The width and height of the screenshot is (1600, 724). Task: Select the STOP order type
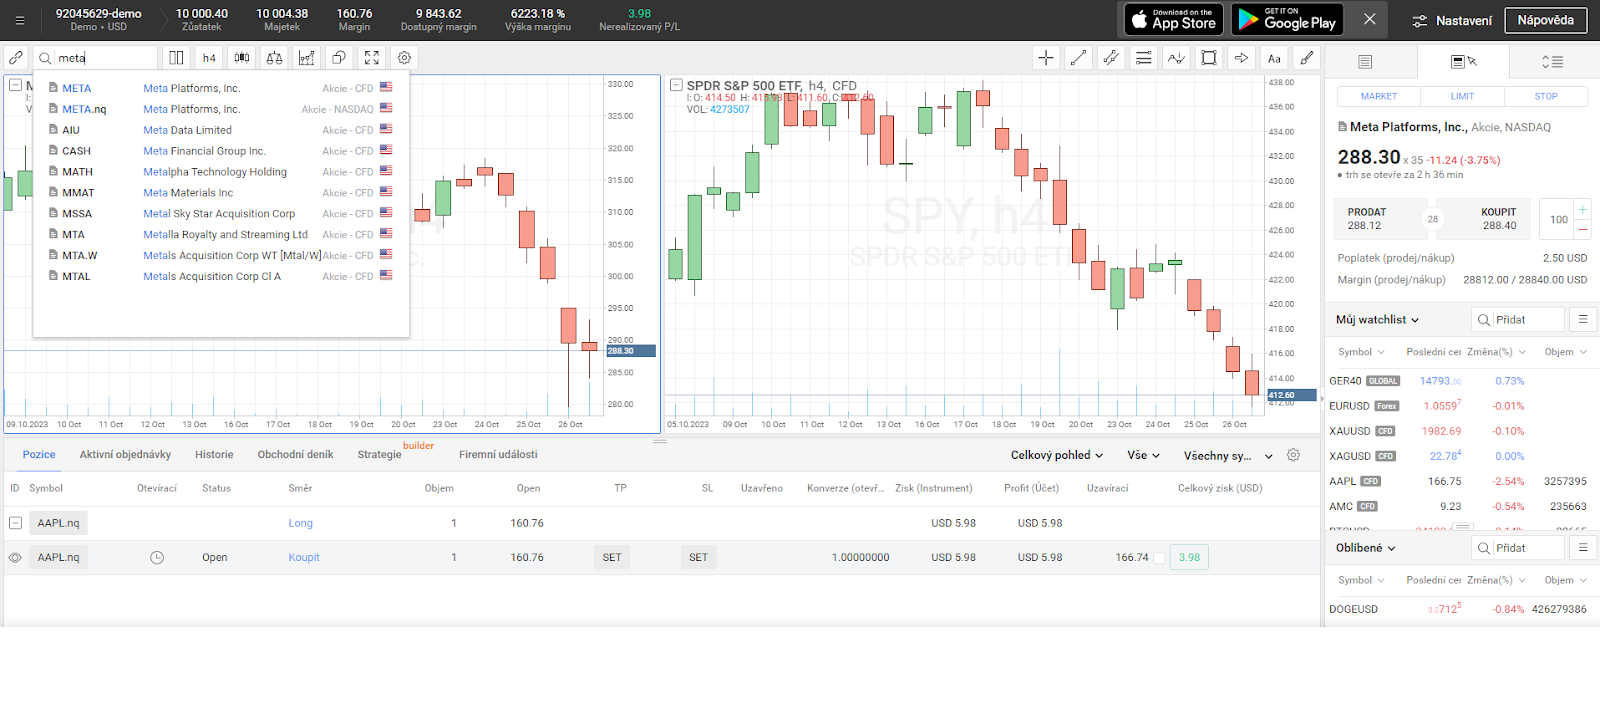1546,96
